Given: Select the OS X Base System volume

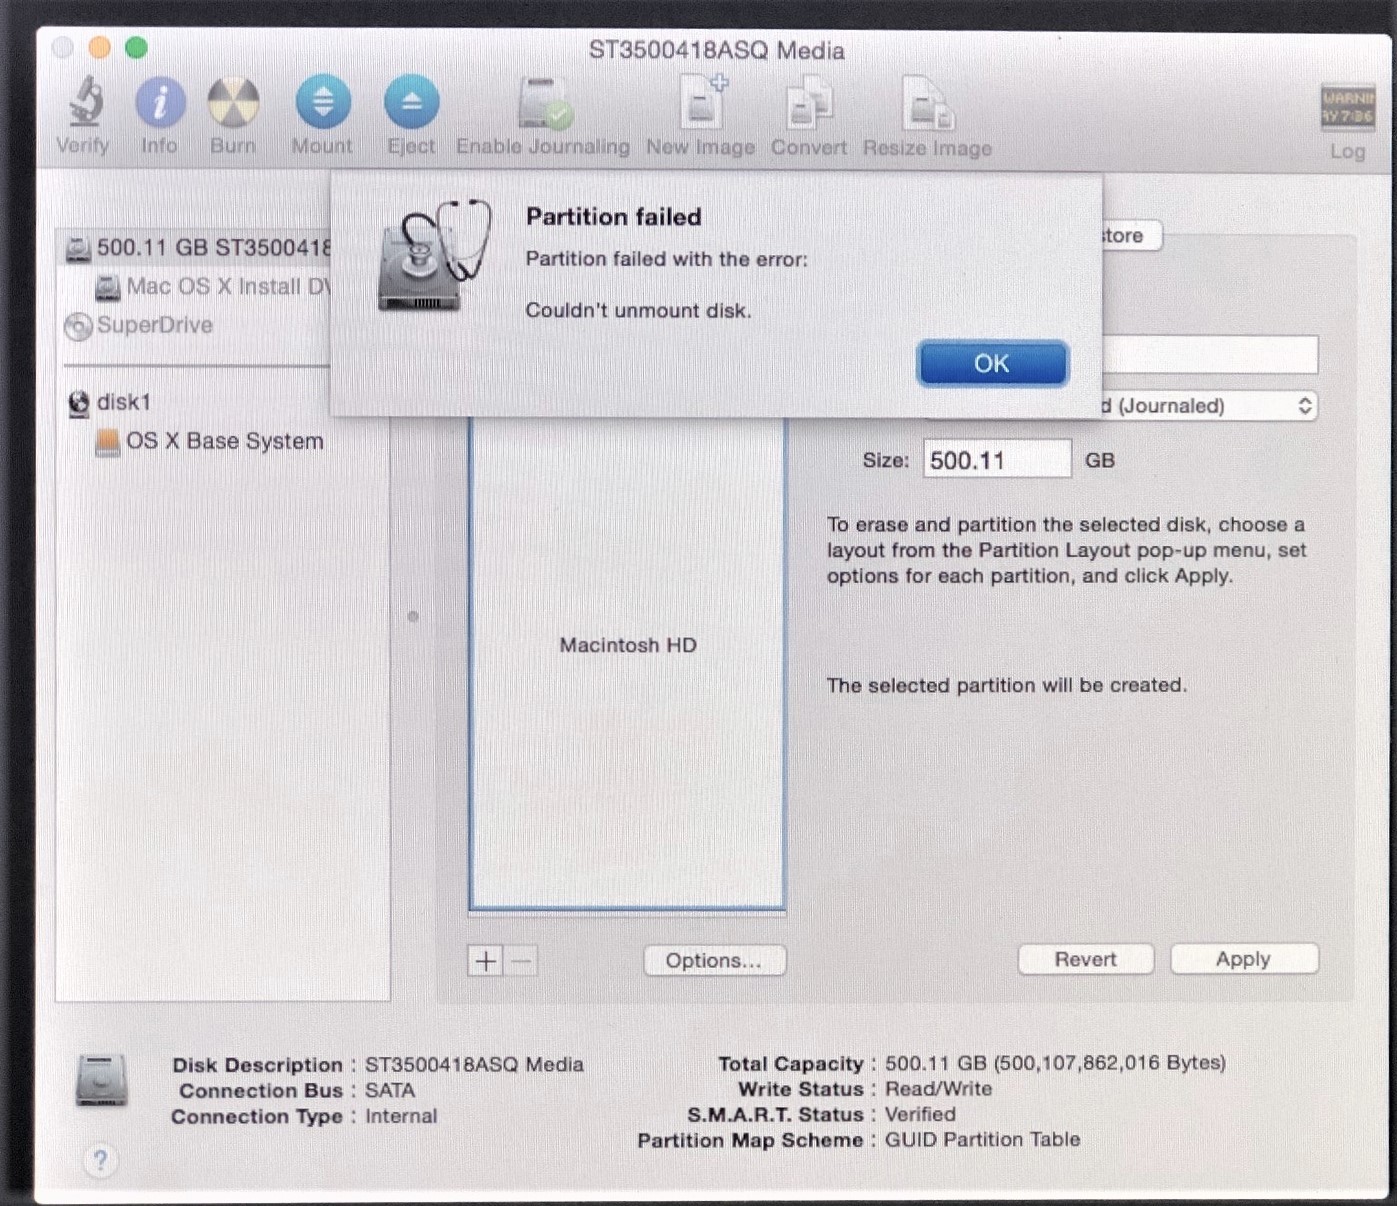Looking at the screenshot, I should 209,442.
